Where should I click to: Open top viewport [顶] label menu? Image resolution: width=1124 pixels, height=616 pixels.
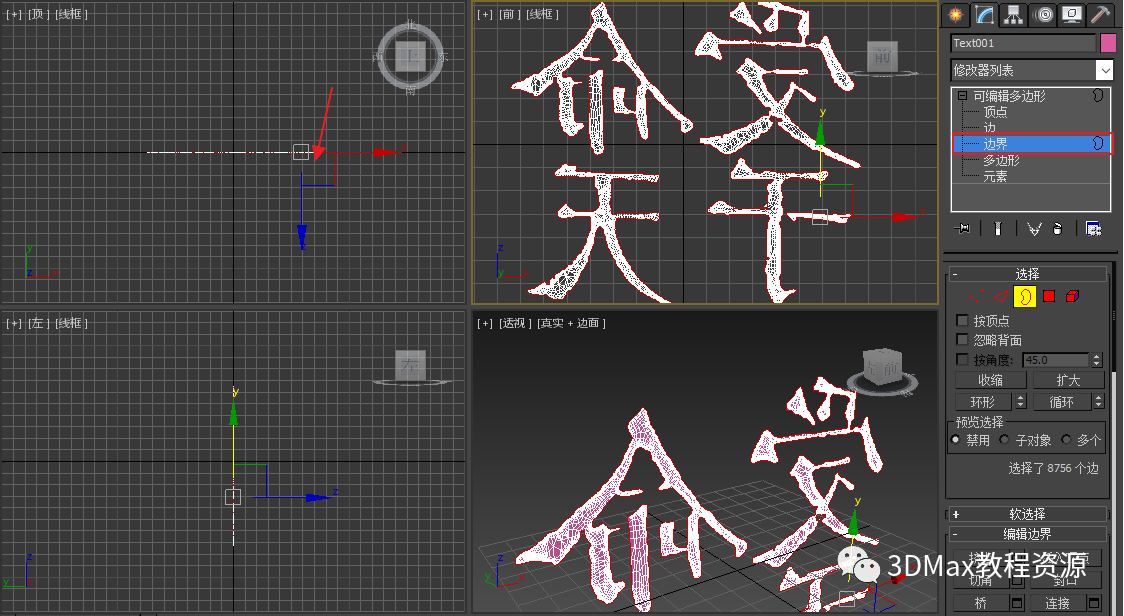coord(37,14)
